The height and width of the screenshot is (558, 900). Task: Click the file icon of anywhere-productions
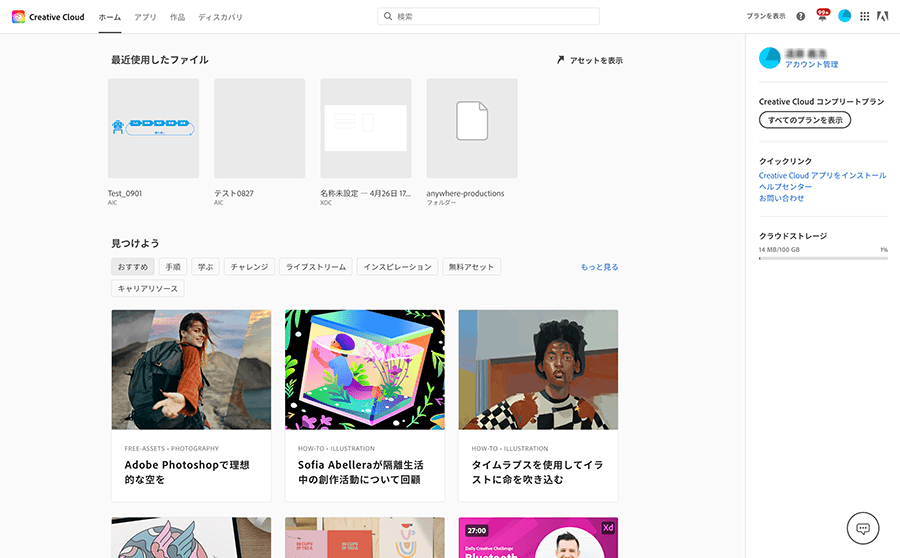point(472,121)
